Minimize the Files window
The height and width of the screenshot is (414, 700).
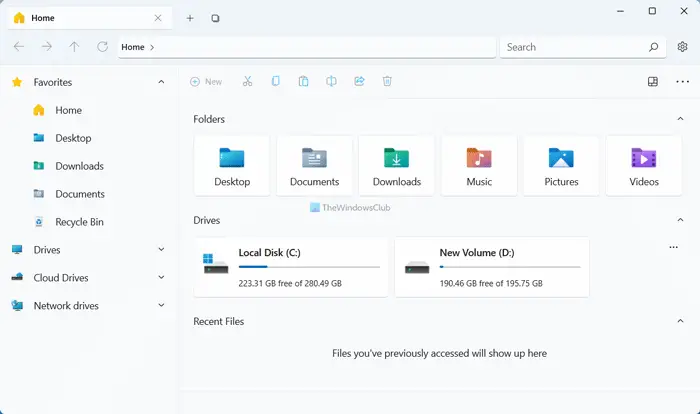[621, 11]
